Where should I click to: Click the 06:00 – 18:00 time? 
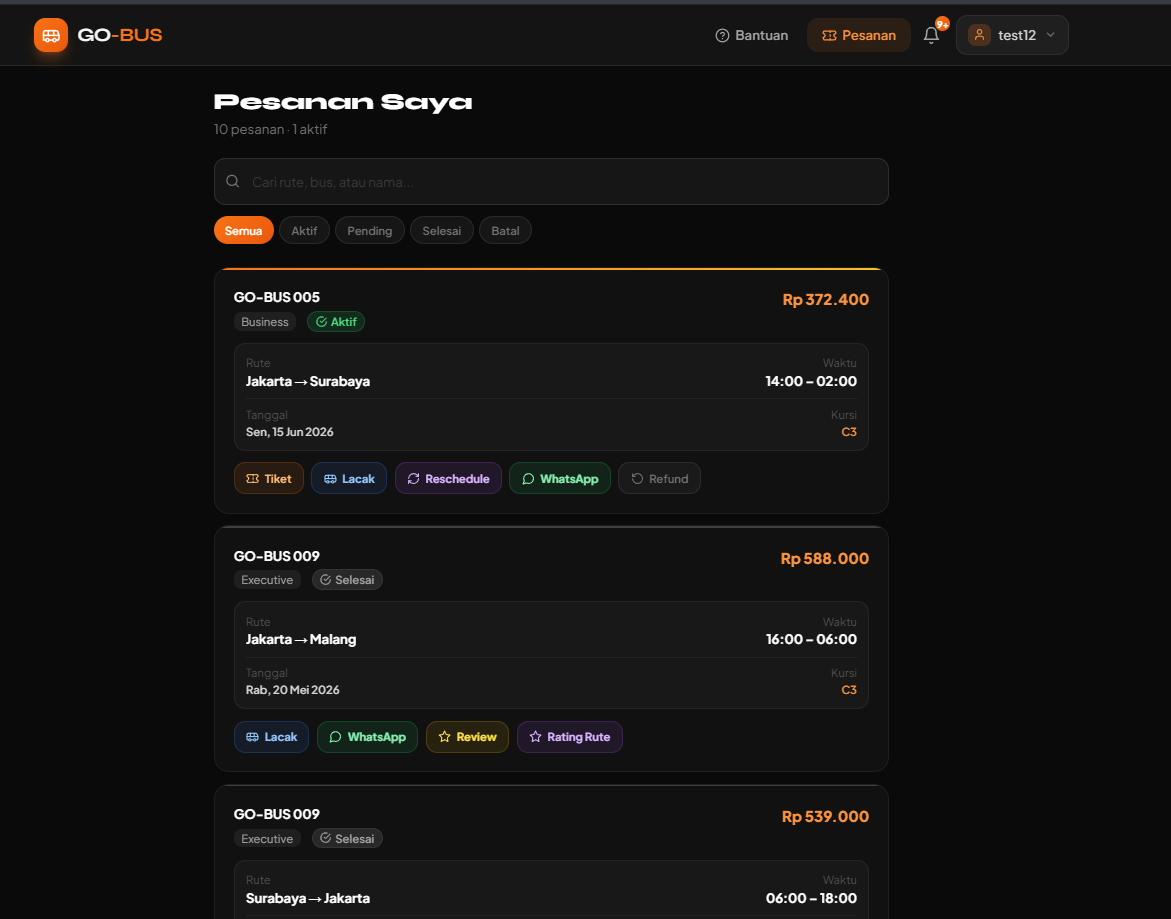point(811,898)
